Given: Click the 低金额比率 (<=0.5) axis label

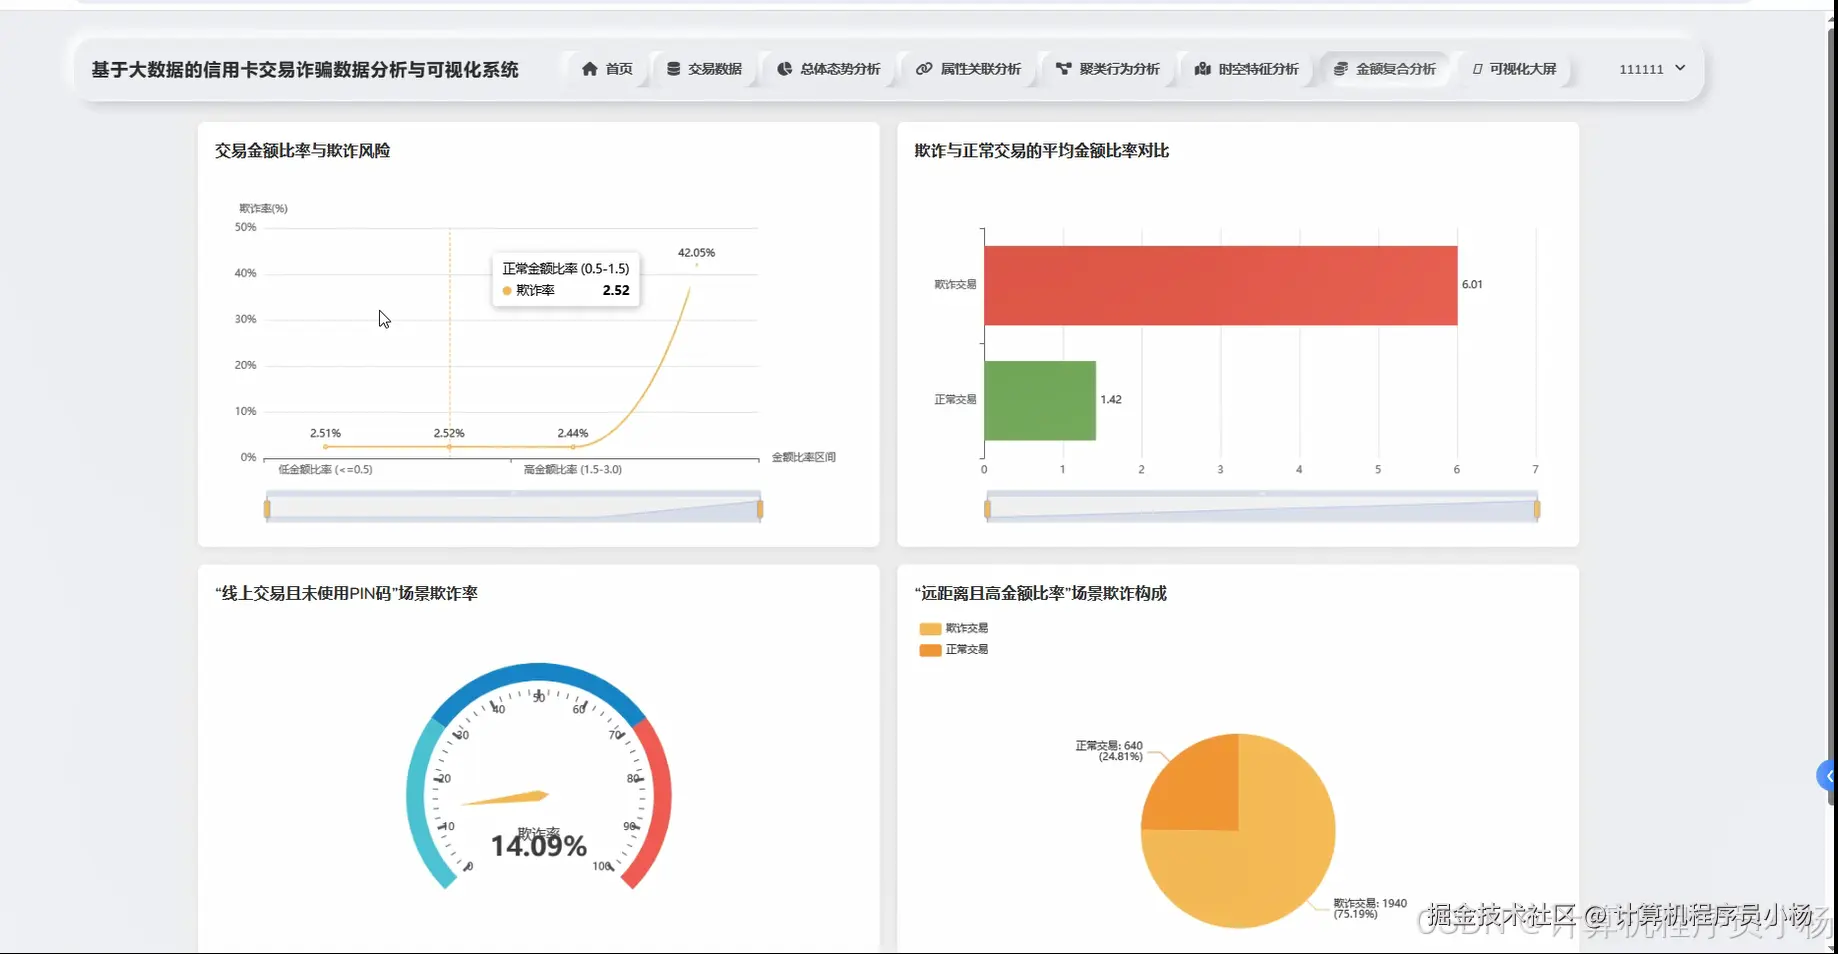Looking at the screenshot, I should pyautogui.click(x=325, y=470).
